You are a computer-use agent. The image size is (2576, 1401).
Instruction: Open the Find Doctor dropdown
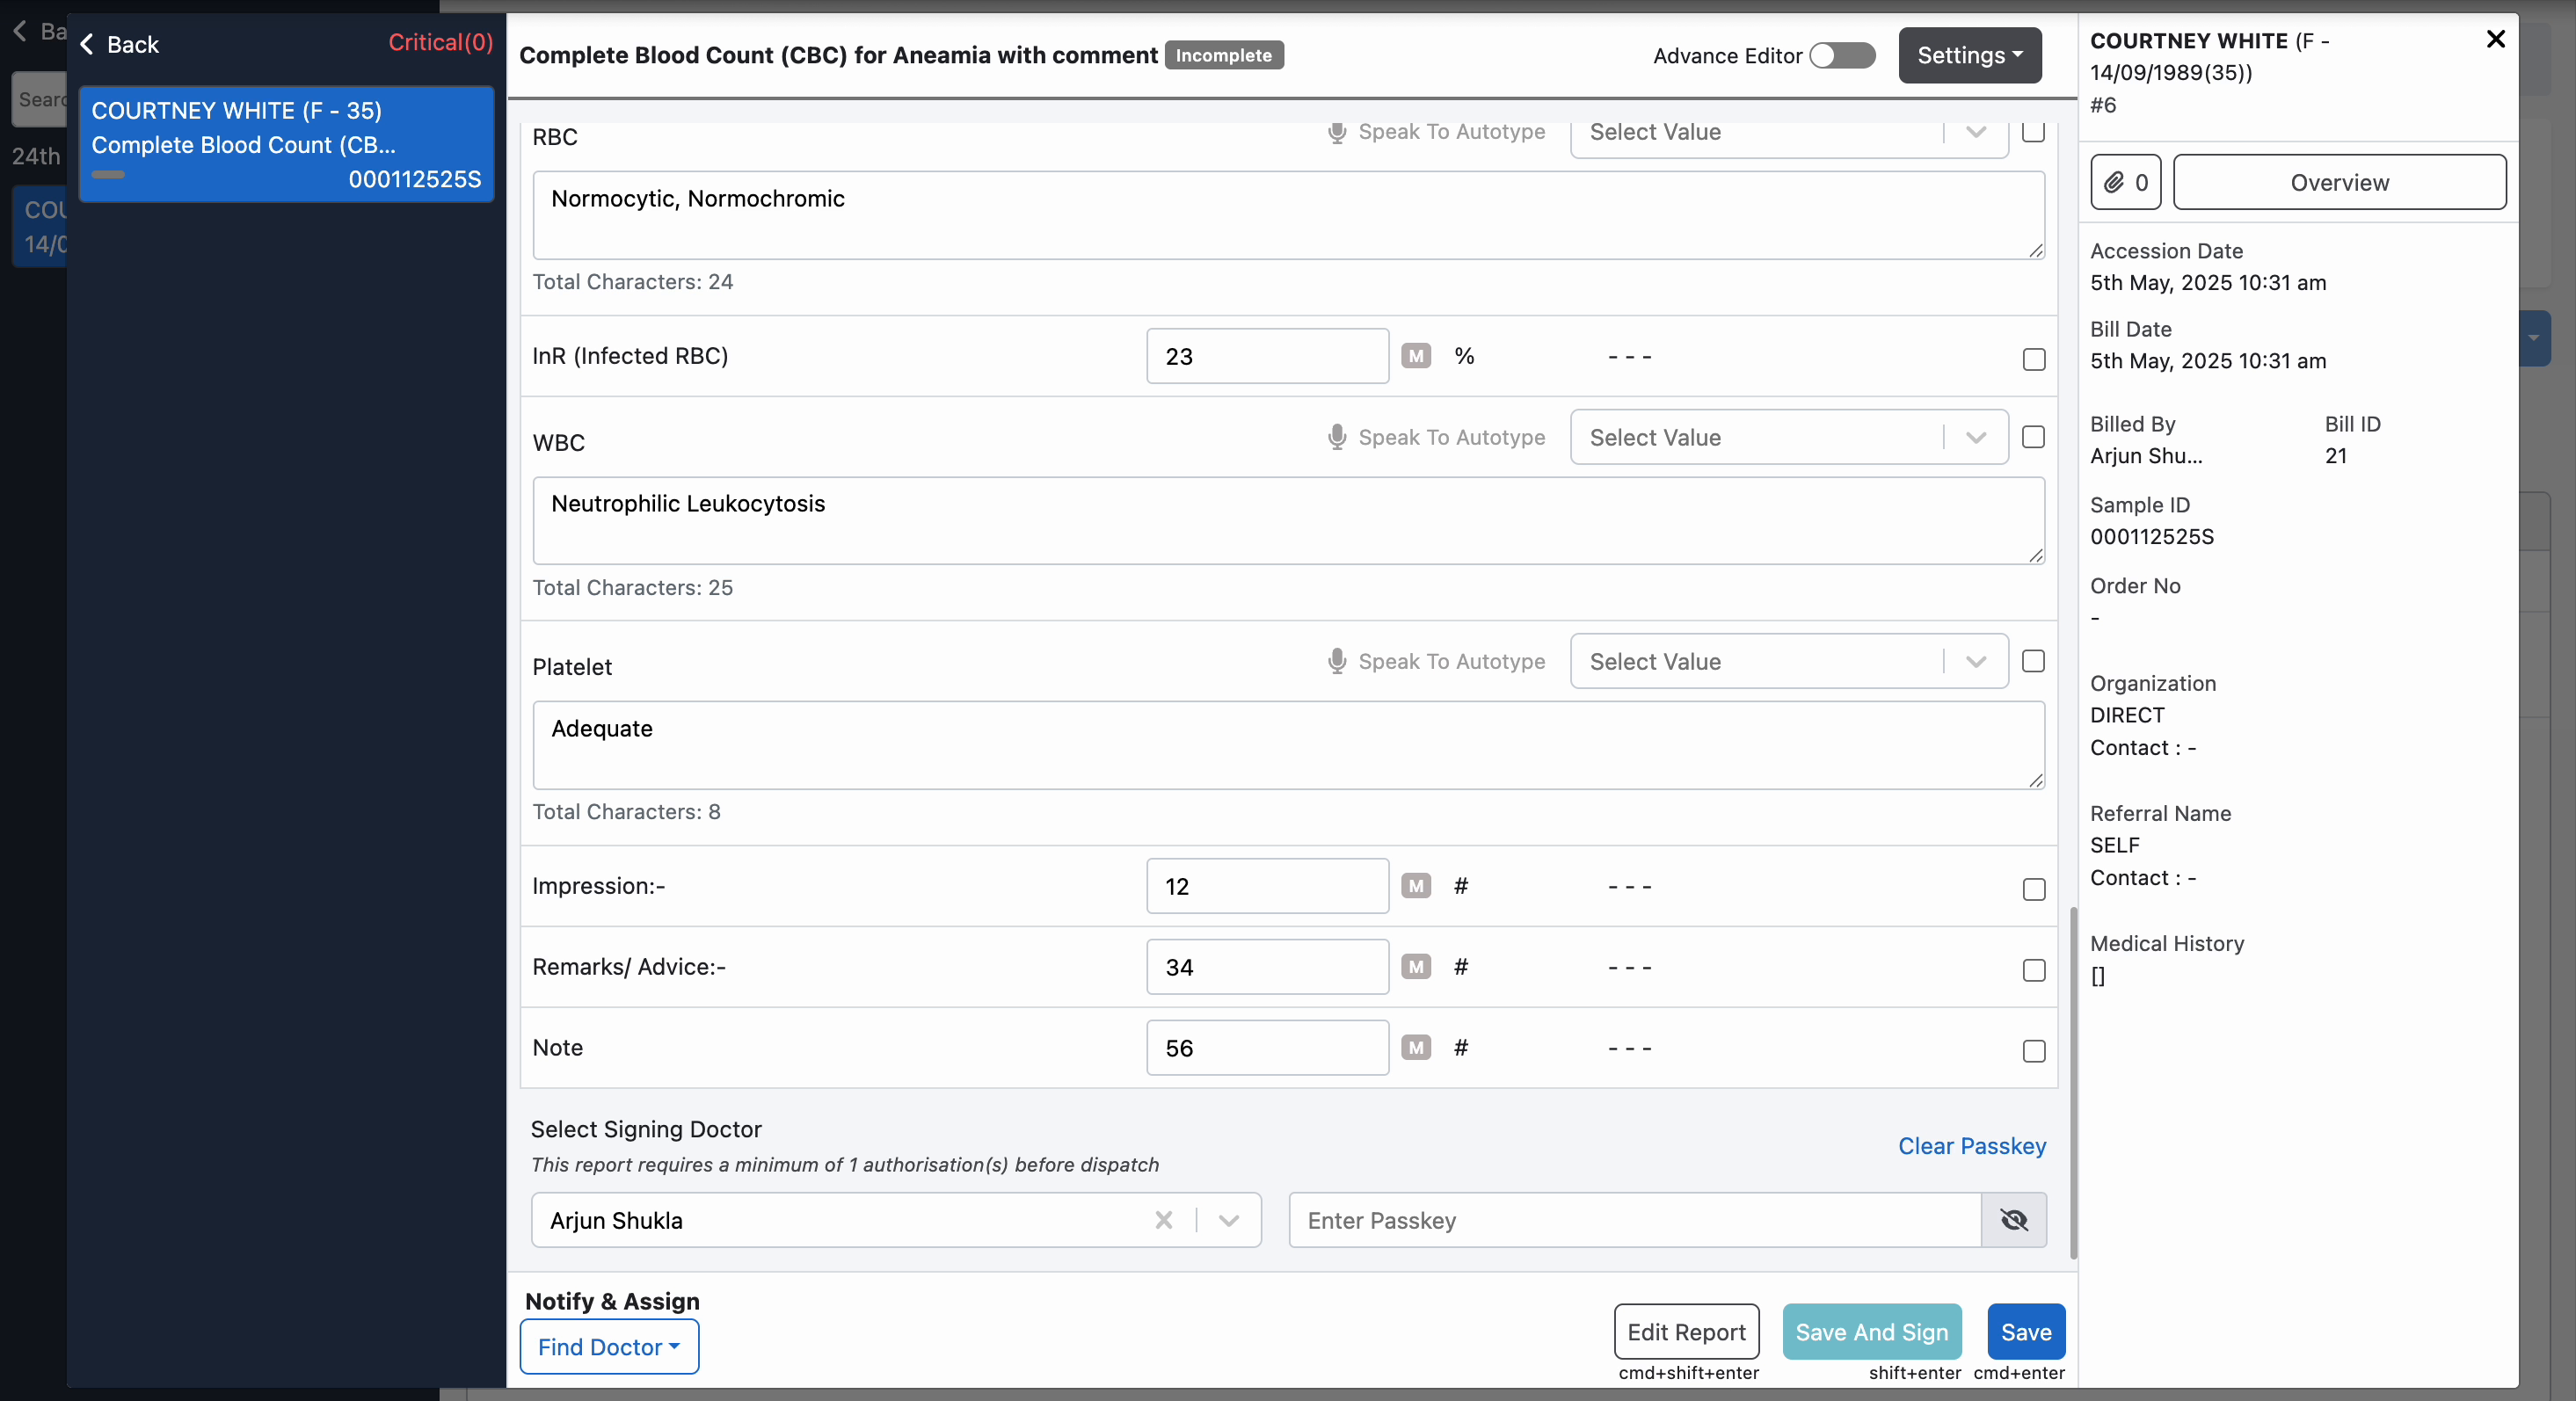click(608, 1347)
